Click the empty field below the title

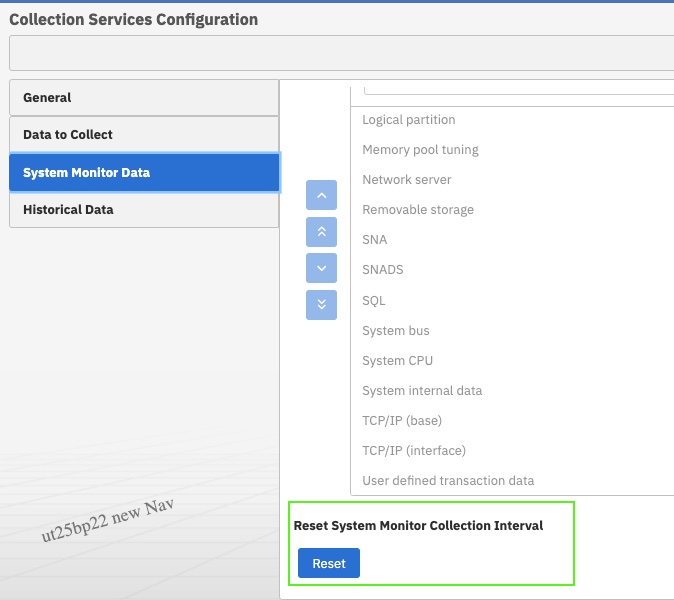point(340,53)
